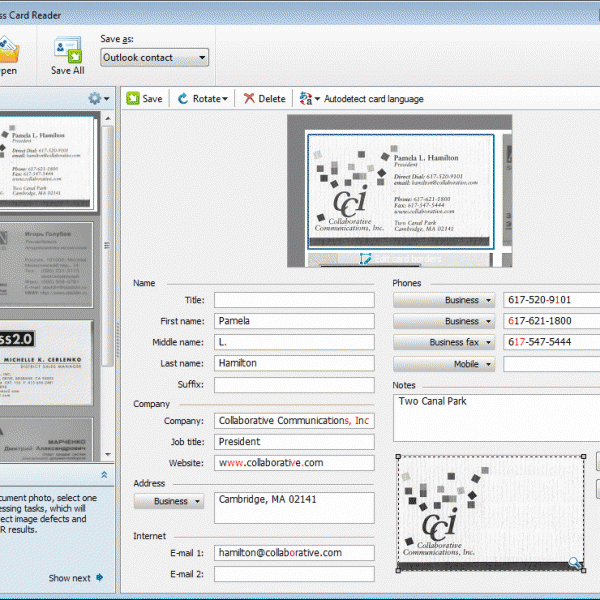This screenshot has height=600, width=600.
Task: Click the empty E-mail 2 field
Action: 294,574
